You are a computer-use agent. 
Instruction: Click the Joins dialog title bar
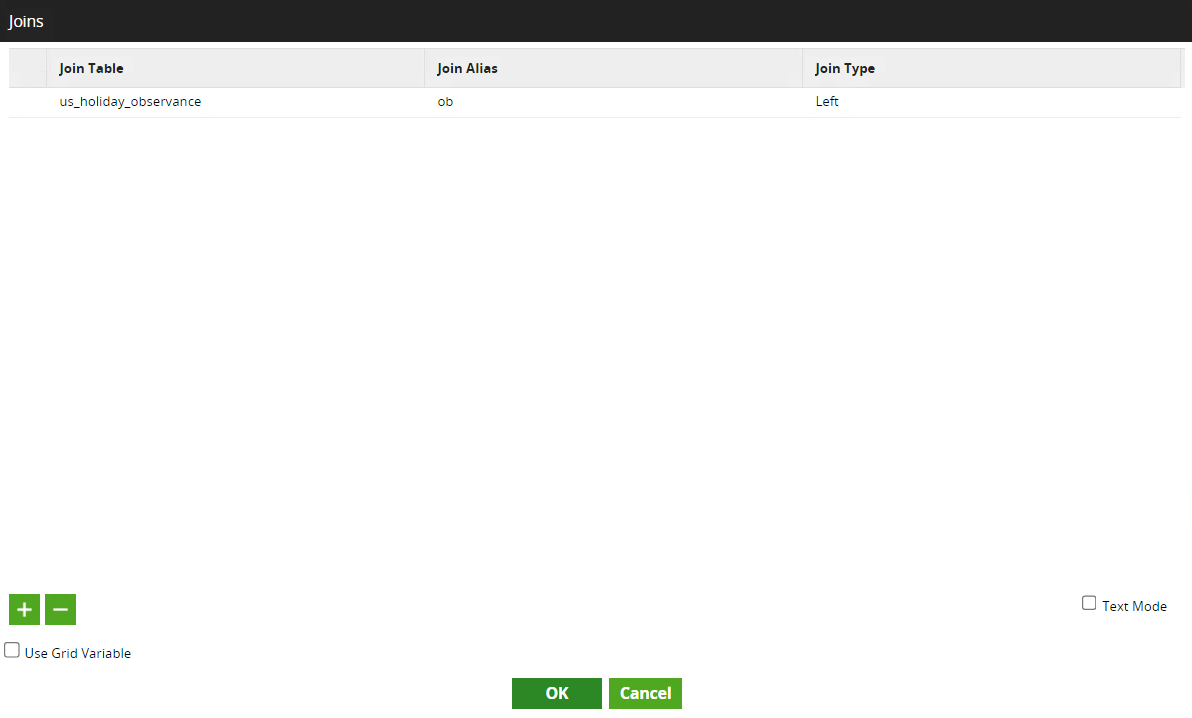click(596, 21)
